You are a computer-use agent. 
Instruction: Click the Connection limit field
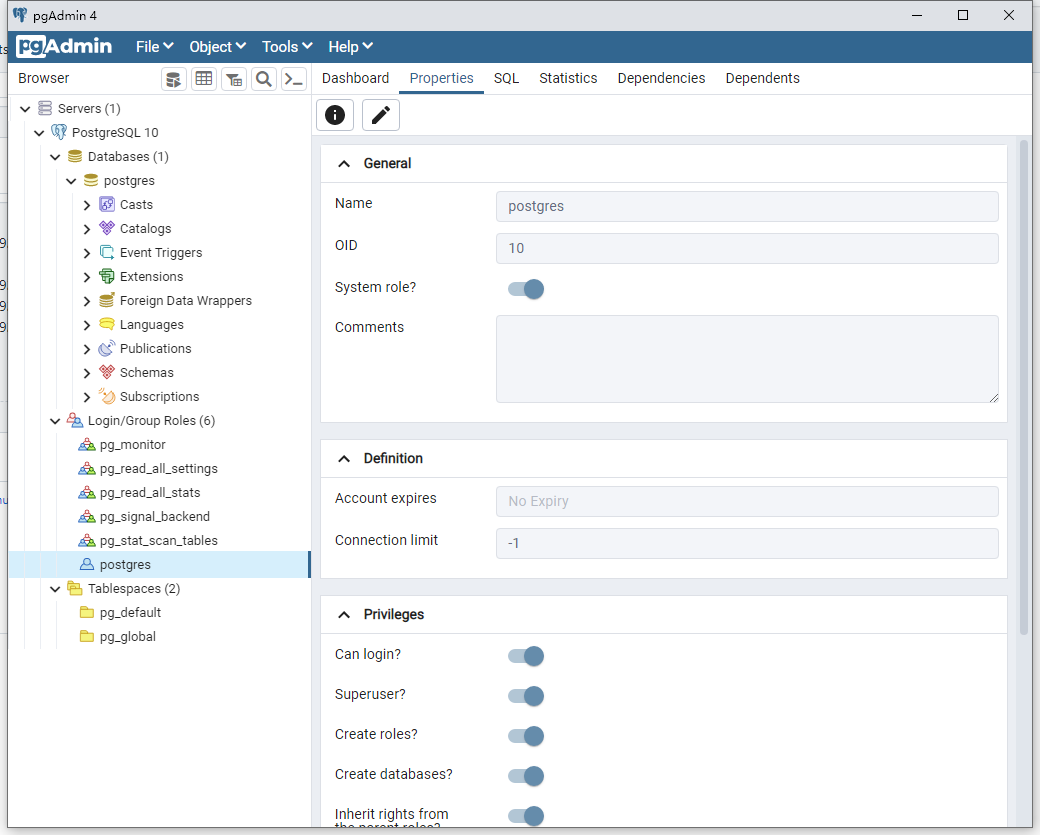tap(747, 543)
